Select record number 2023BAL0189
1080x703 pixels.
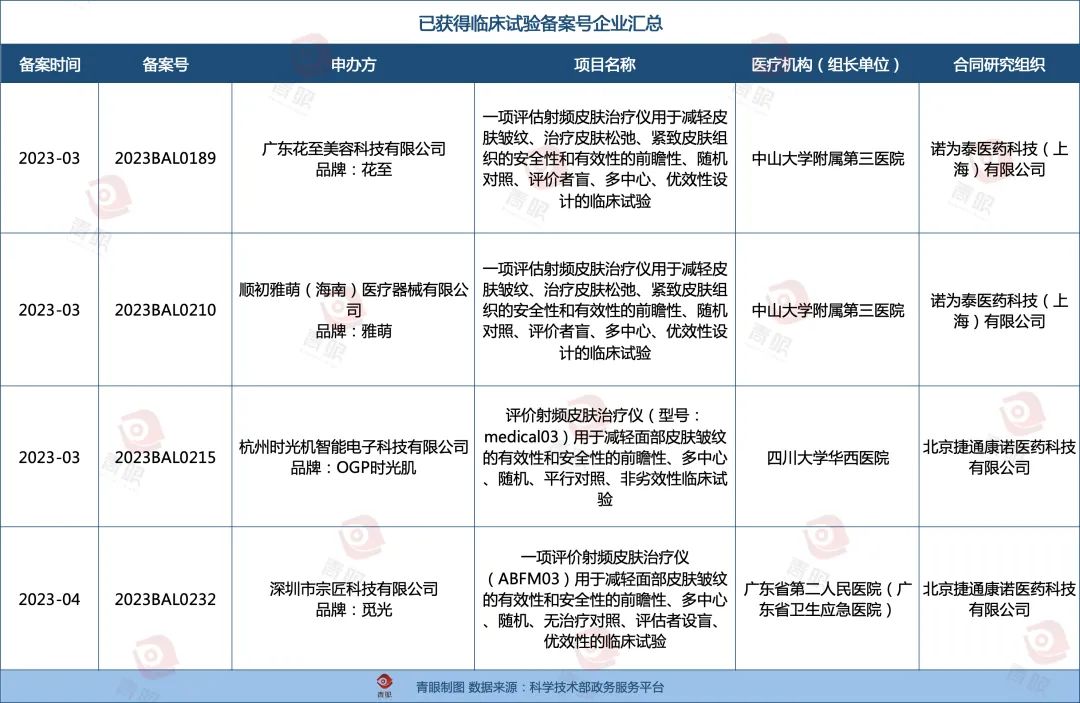165,158
